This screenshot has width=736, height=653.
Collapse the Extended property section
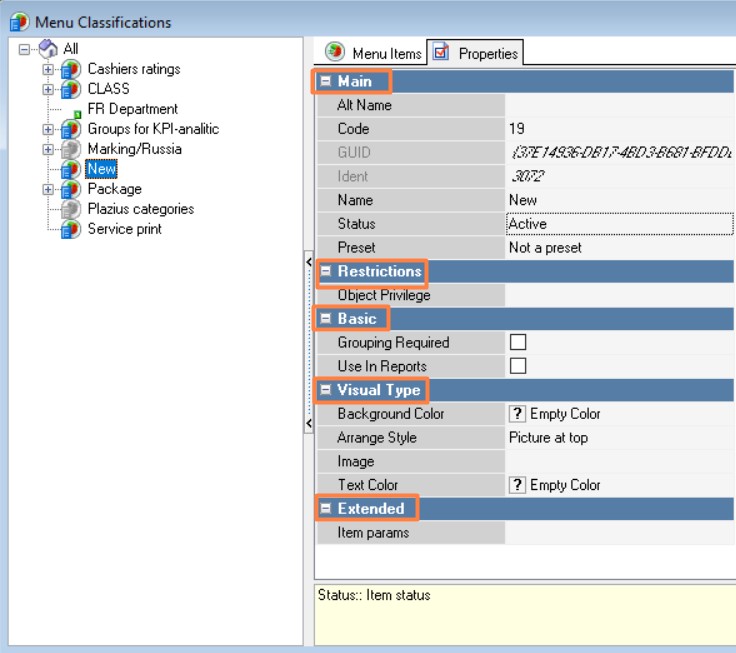325,508
